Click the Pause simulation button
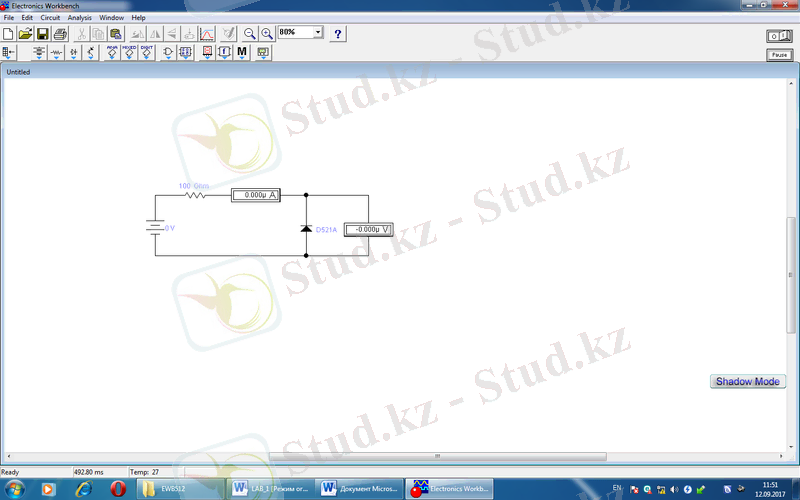 pyautogui.click(x=780, y=55)
